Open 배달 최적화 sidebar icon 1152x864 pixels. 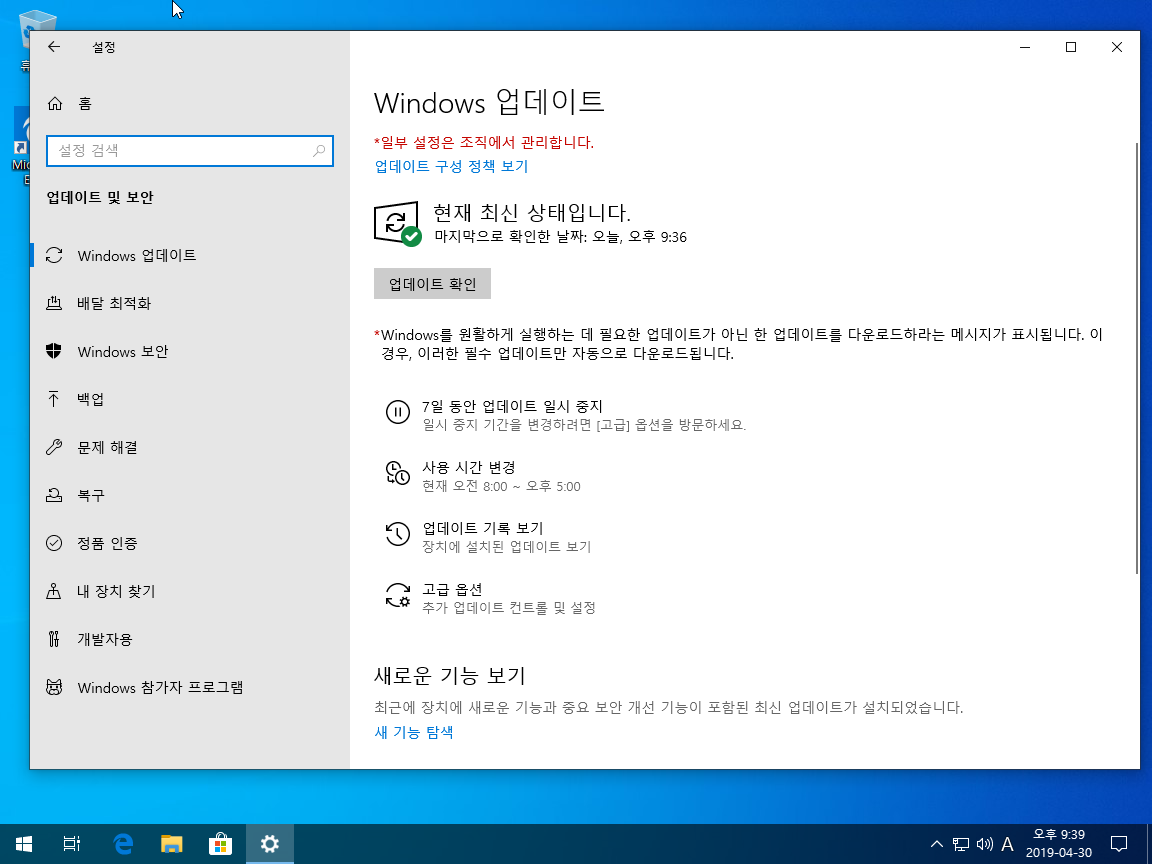pyautogui.click(x=54, y=303)
